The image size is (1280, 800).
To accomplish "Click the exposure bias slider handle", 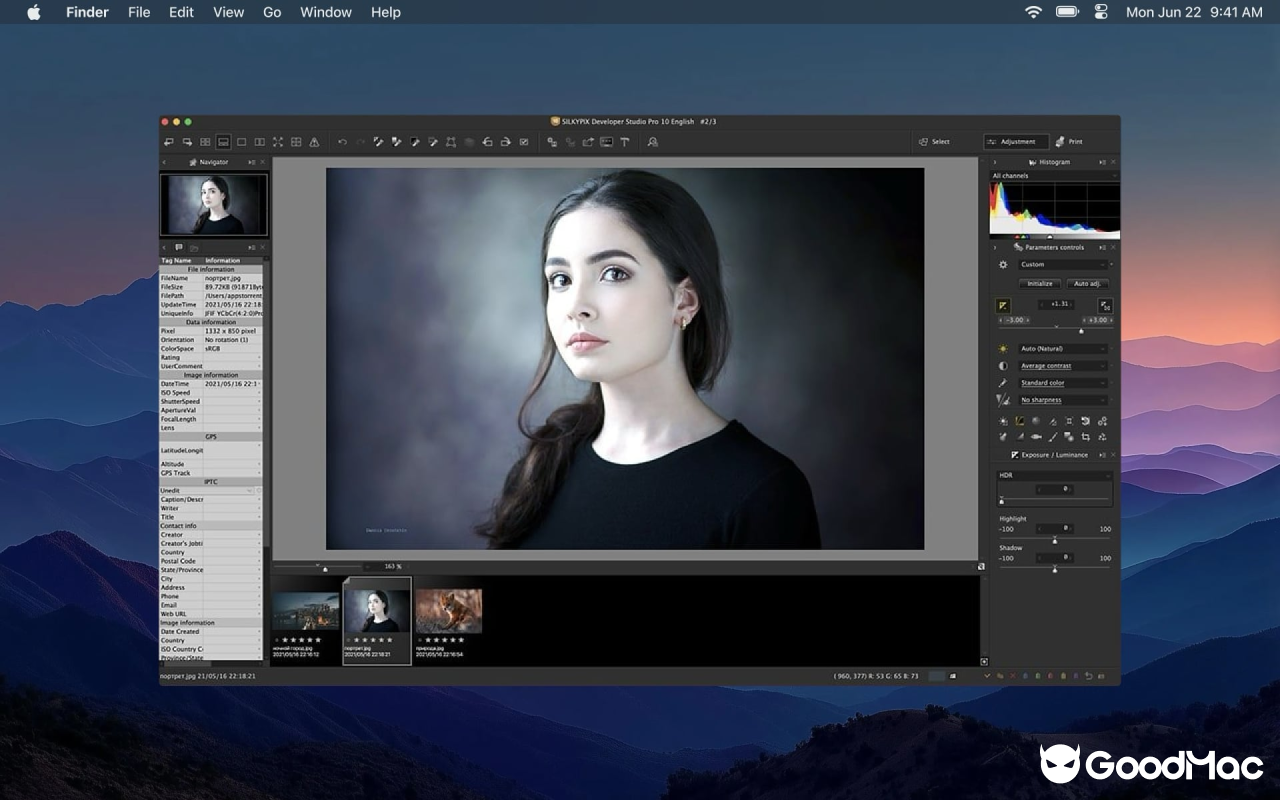I will point(1081,331).
